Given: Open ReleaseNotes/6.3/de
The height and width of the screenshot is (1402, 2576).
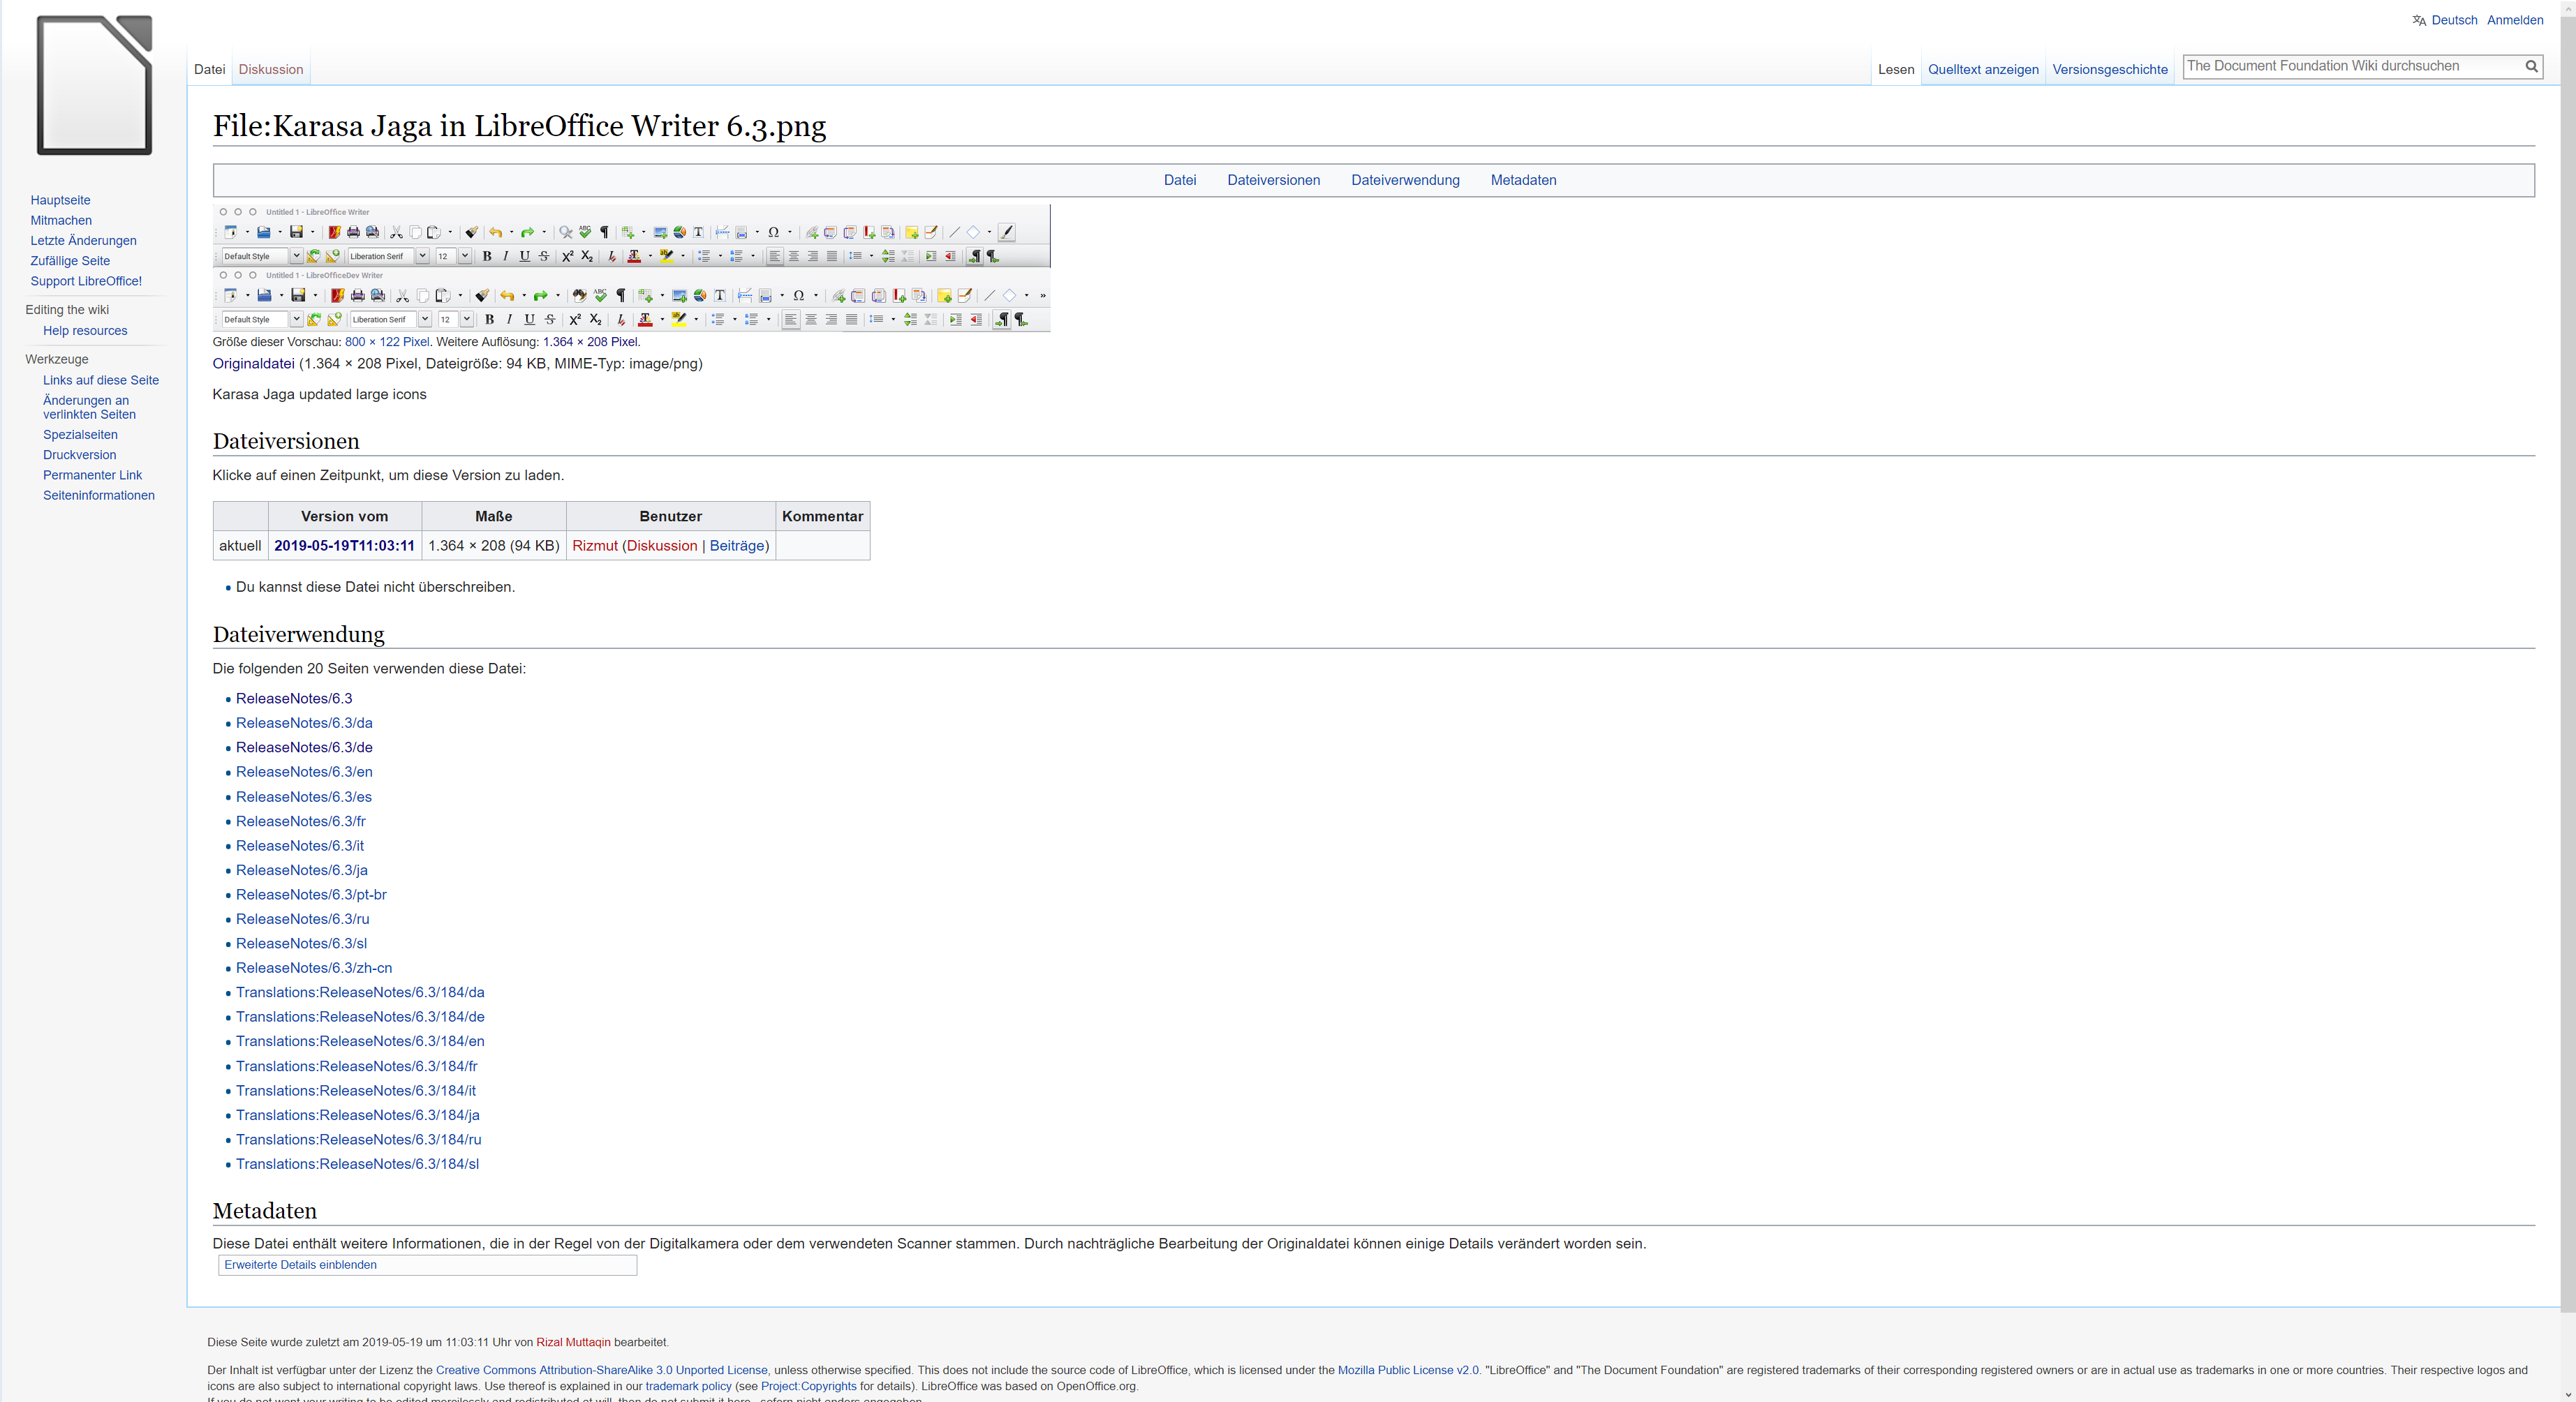Looking at the screenshot, I should tap(304, 747).
